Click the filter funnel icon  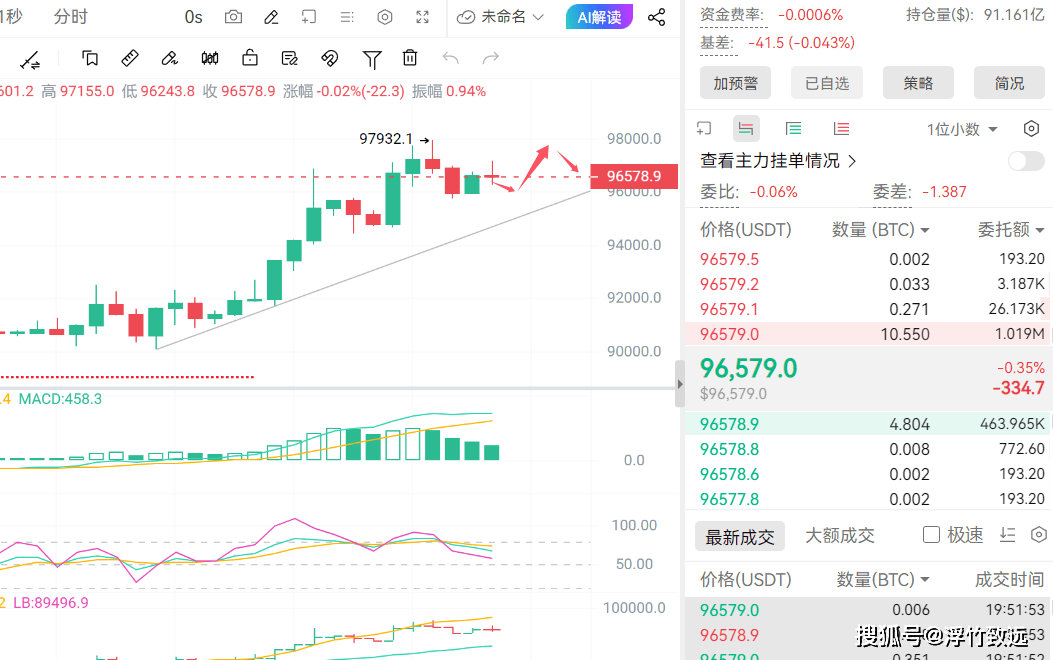pyautogui.click(x=372, y=59)
